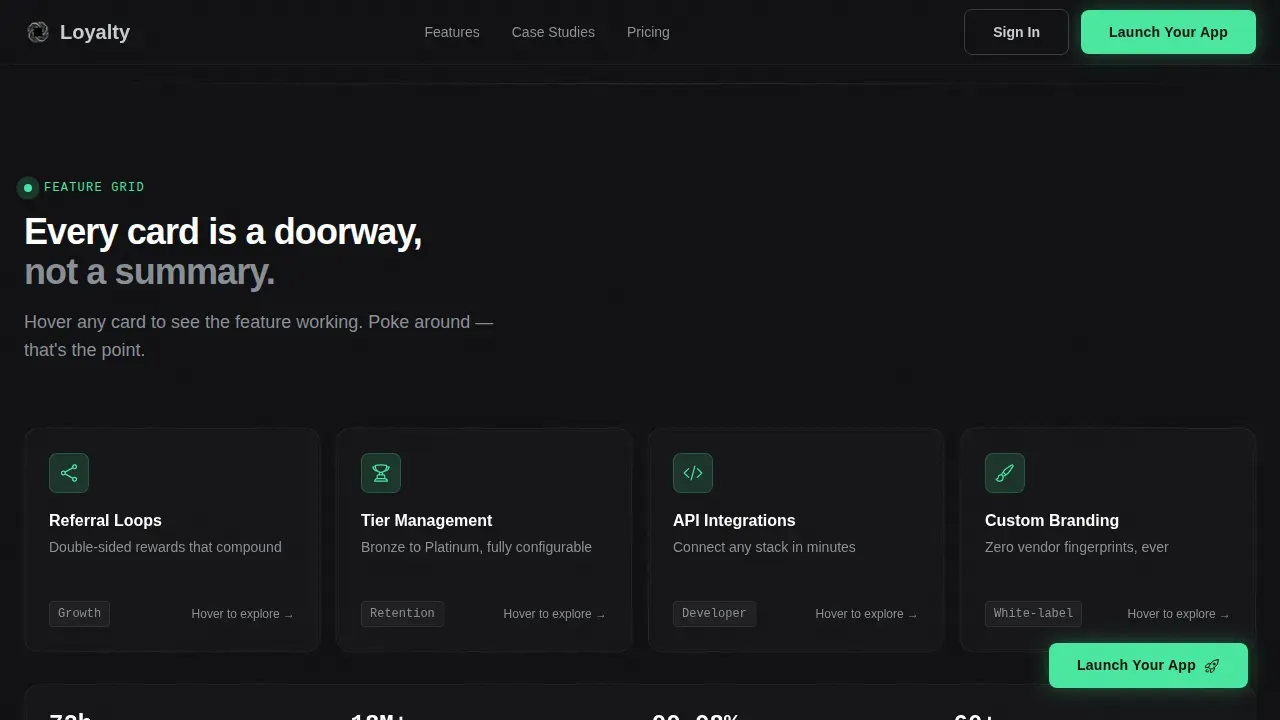Click Launch Your App in header

[x=1168, y=32]
